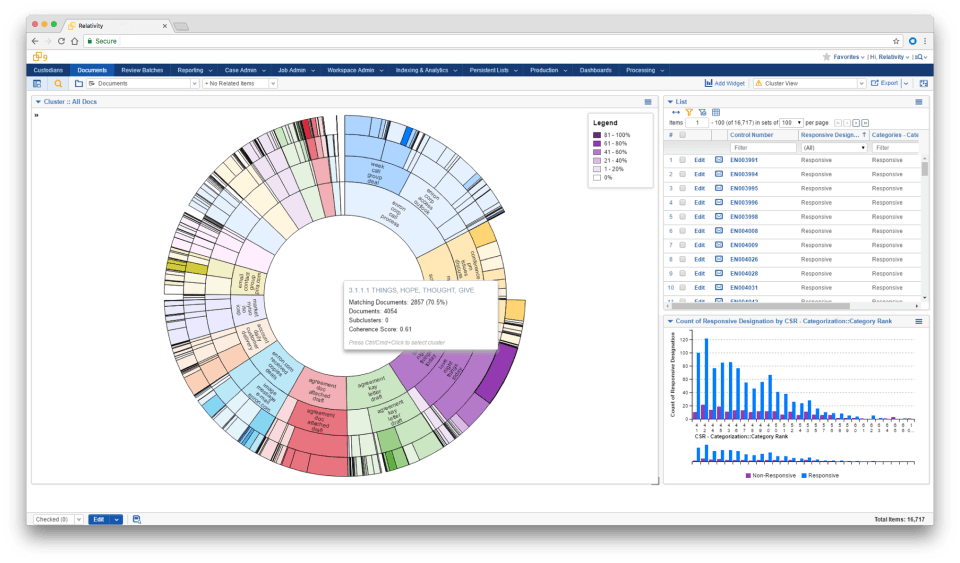Click the email icon for EN003991
The image size is (960, 563).
point(718,160)
